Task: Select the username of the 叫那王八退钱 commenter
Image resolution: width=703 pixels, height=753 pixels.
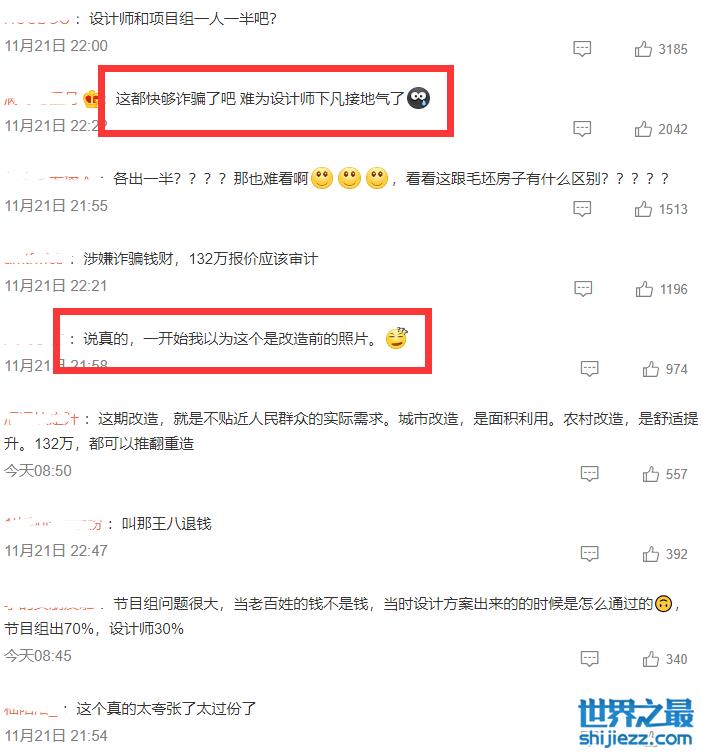Action: tap(53, 523)
